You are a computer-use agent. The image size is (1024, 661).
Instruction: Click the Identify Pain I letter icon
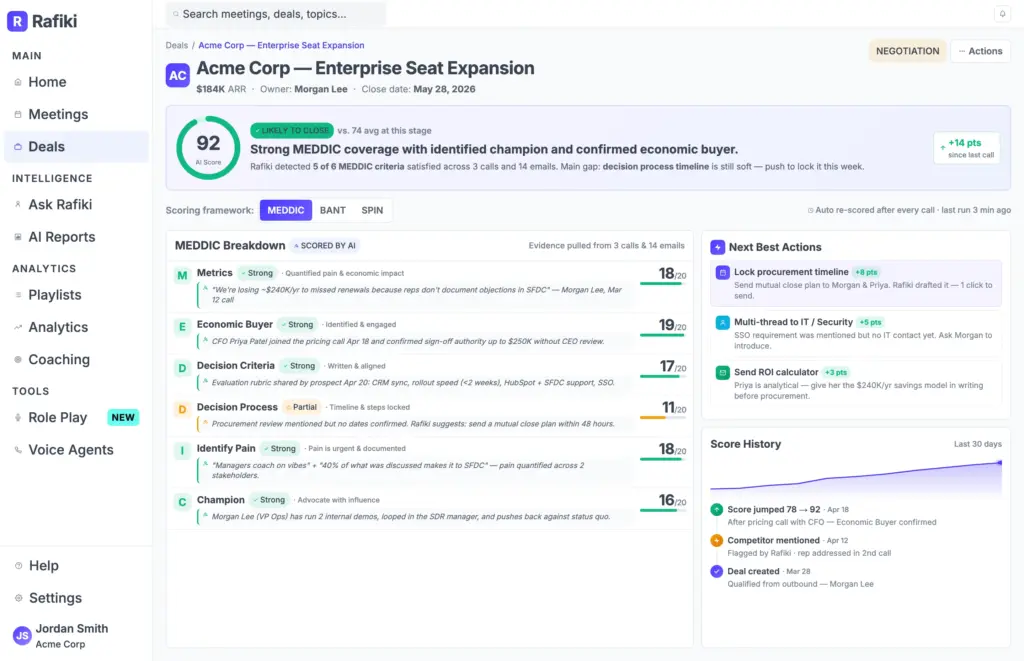[x=182, y=451]
